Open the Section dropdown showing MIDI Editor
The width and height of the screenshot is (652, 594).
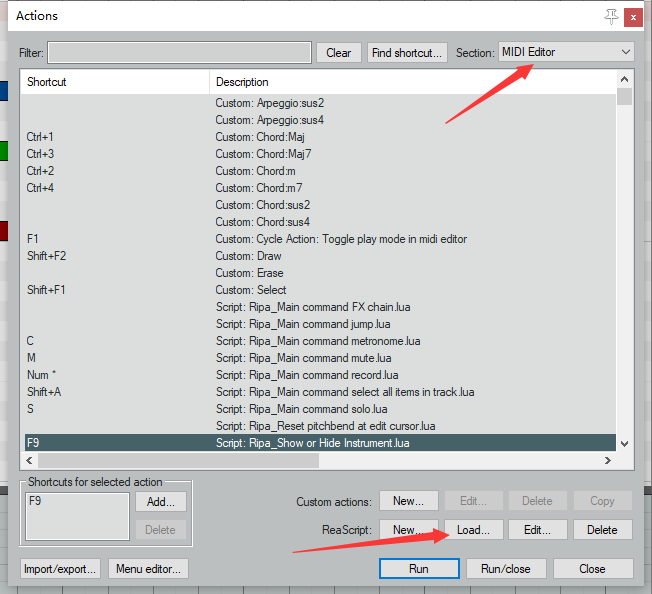[566, 52]
